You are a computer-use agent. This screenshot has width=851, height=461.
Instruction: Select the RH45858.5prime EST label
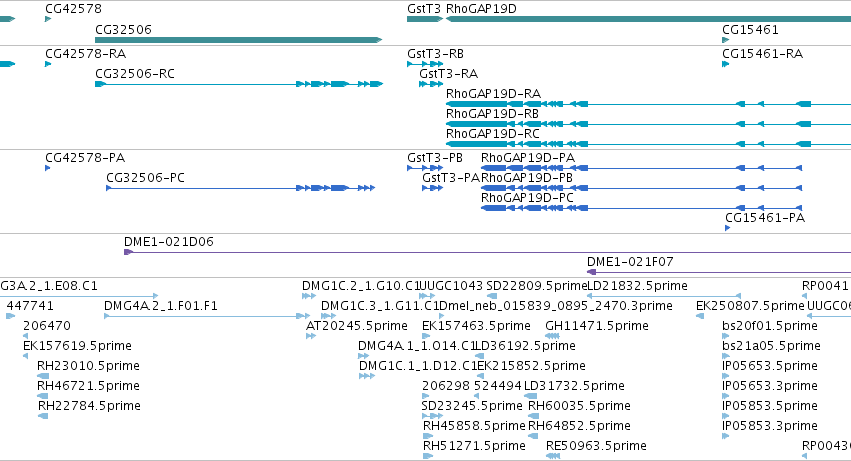(474, 427)
